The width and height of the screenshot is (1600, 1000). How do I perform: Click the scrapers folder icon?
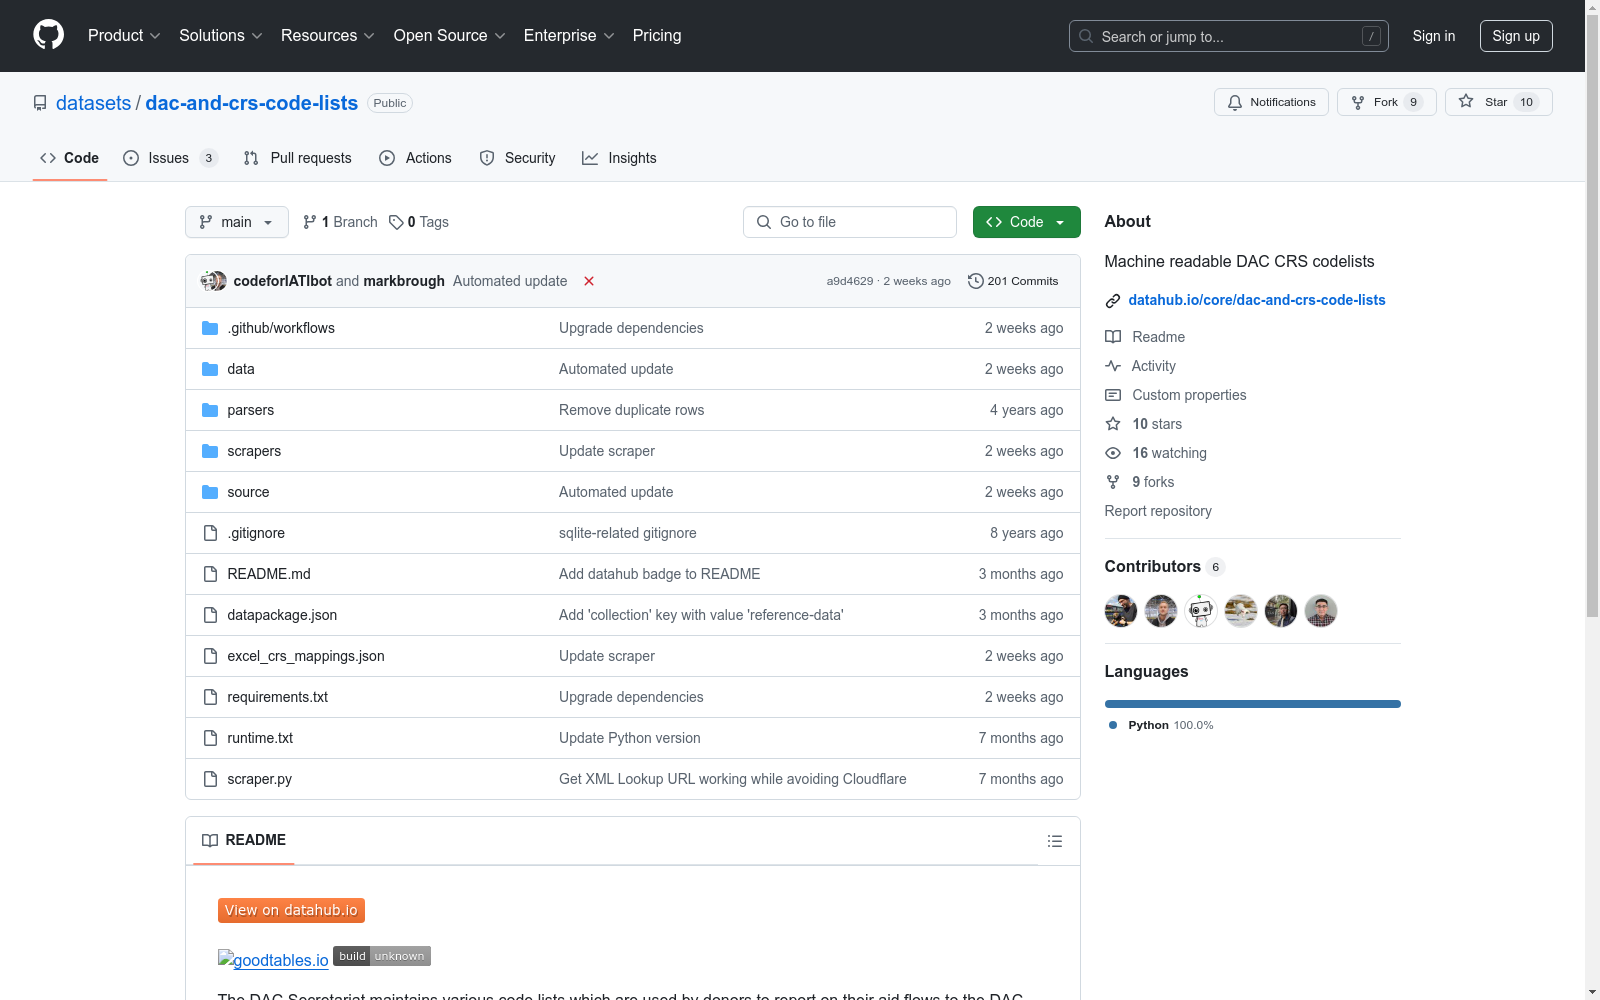(210, 451)
